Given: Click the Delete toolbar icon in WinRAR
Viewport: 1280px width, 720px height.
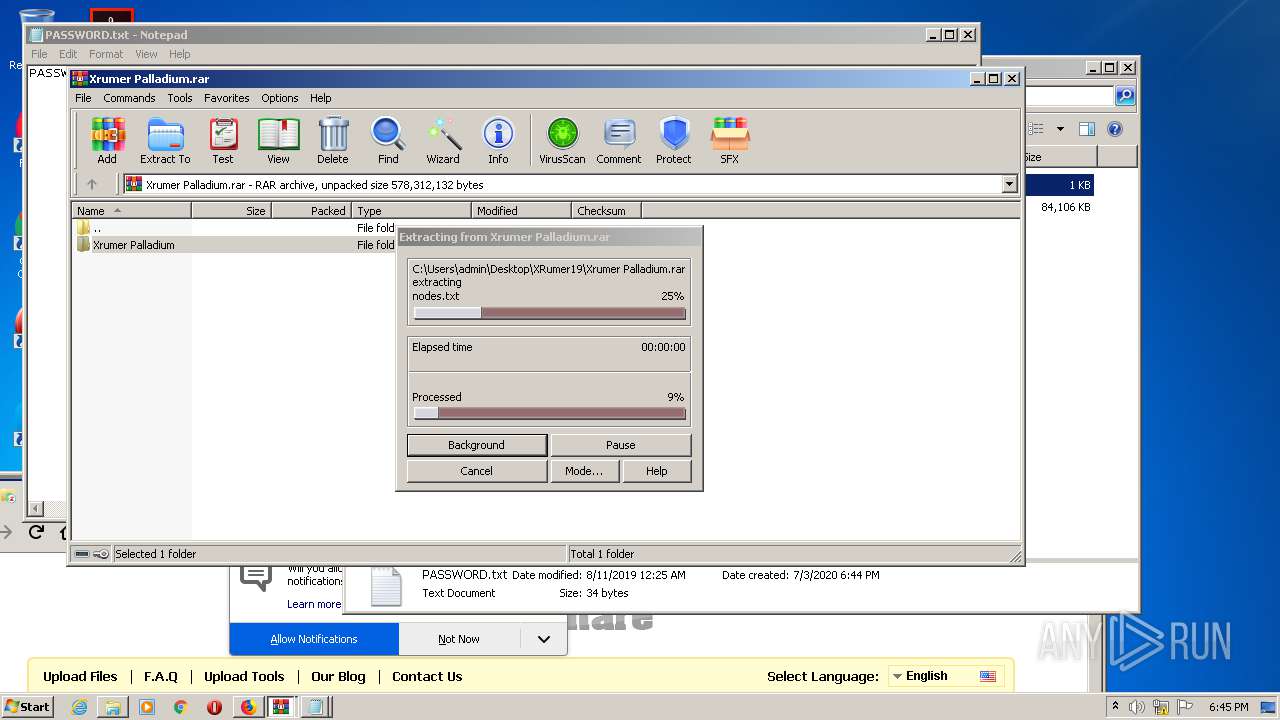Looking at the screenshot, I should click(x=333, y=140).
